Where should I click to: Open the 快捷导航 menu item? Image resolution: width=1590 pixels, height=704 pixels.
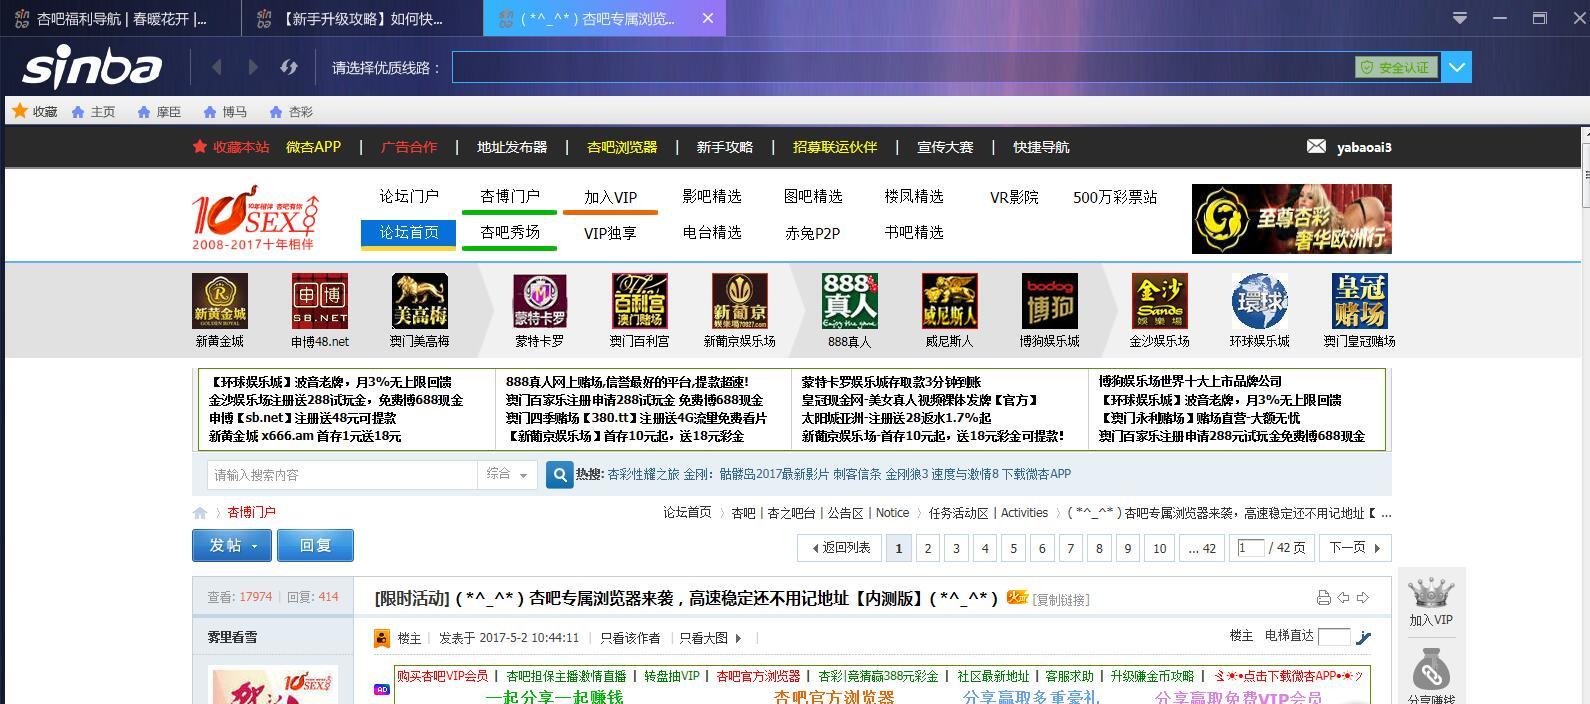[1041, 147]
